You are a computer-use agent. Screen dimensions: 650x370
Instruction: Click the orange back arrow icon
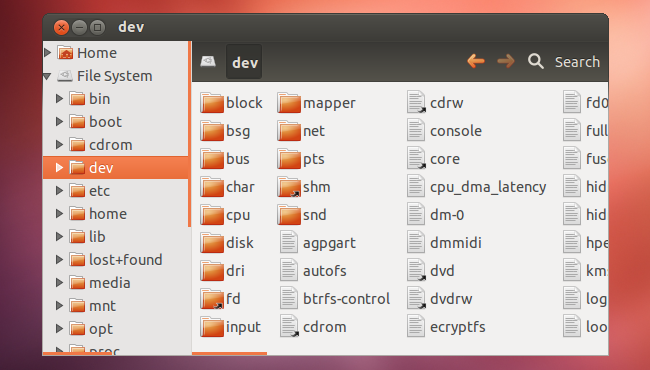476,61
